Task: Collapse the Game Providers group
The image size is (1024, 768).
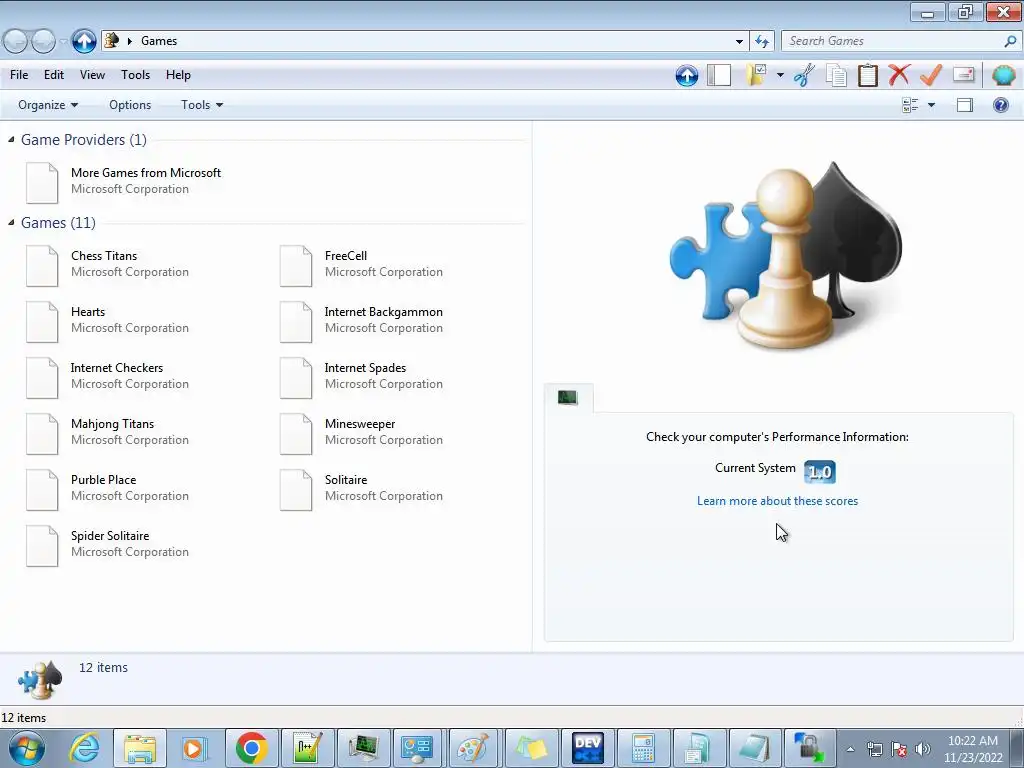Action: click(11, 139)
